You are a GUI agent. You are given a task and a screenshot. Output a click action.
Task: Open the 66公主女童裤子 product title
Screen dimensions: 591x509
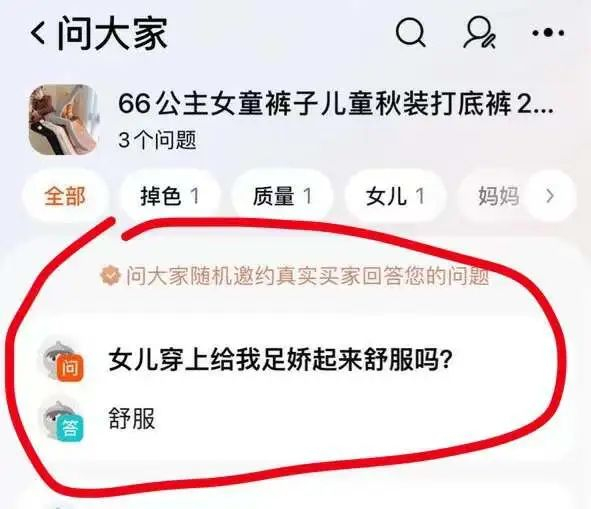click(336, 104)
